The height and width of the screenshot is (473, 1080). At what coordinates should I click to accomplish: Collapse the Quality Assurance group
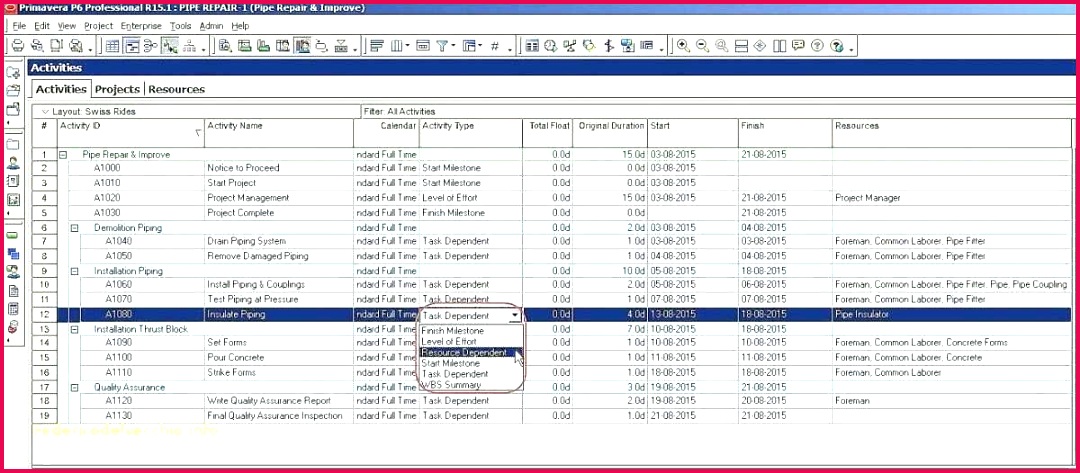pyautogui.click(x=75, y=388)
